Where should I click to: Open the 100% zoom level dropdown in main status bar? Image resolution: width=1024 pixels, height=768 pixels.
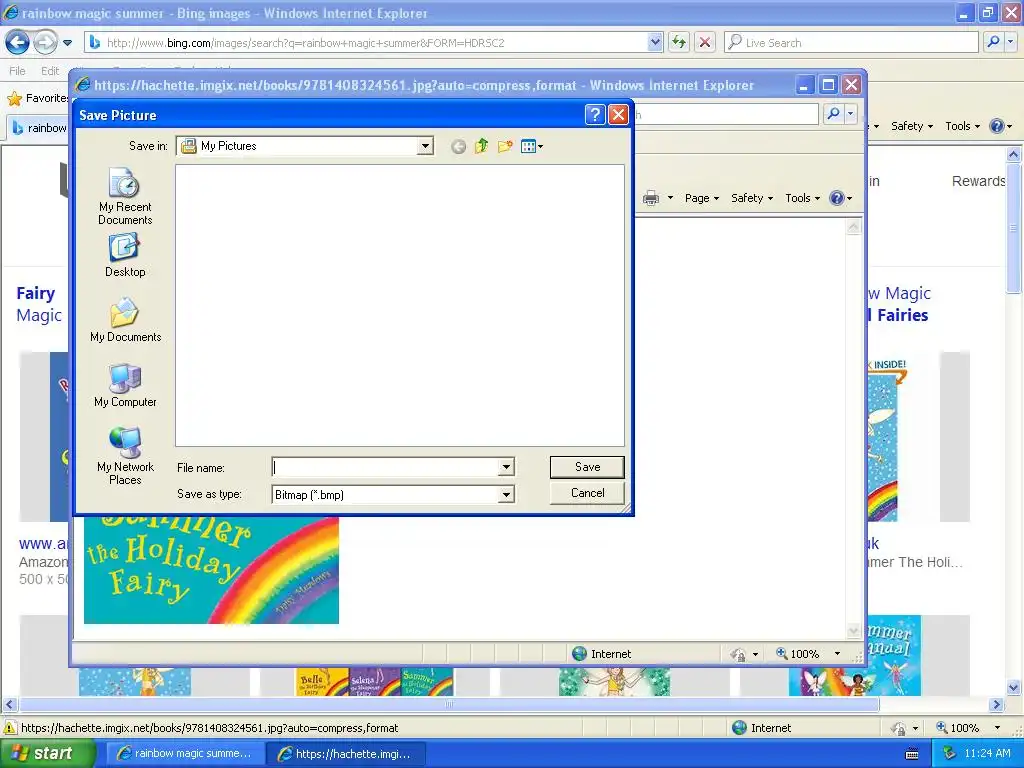[997, 728]
